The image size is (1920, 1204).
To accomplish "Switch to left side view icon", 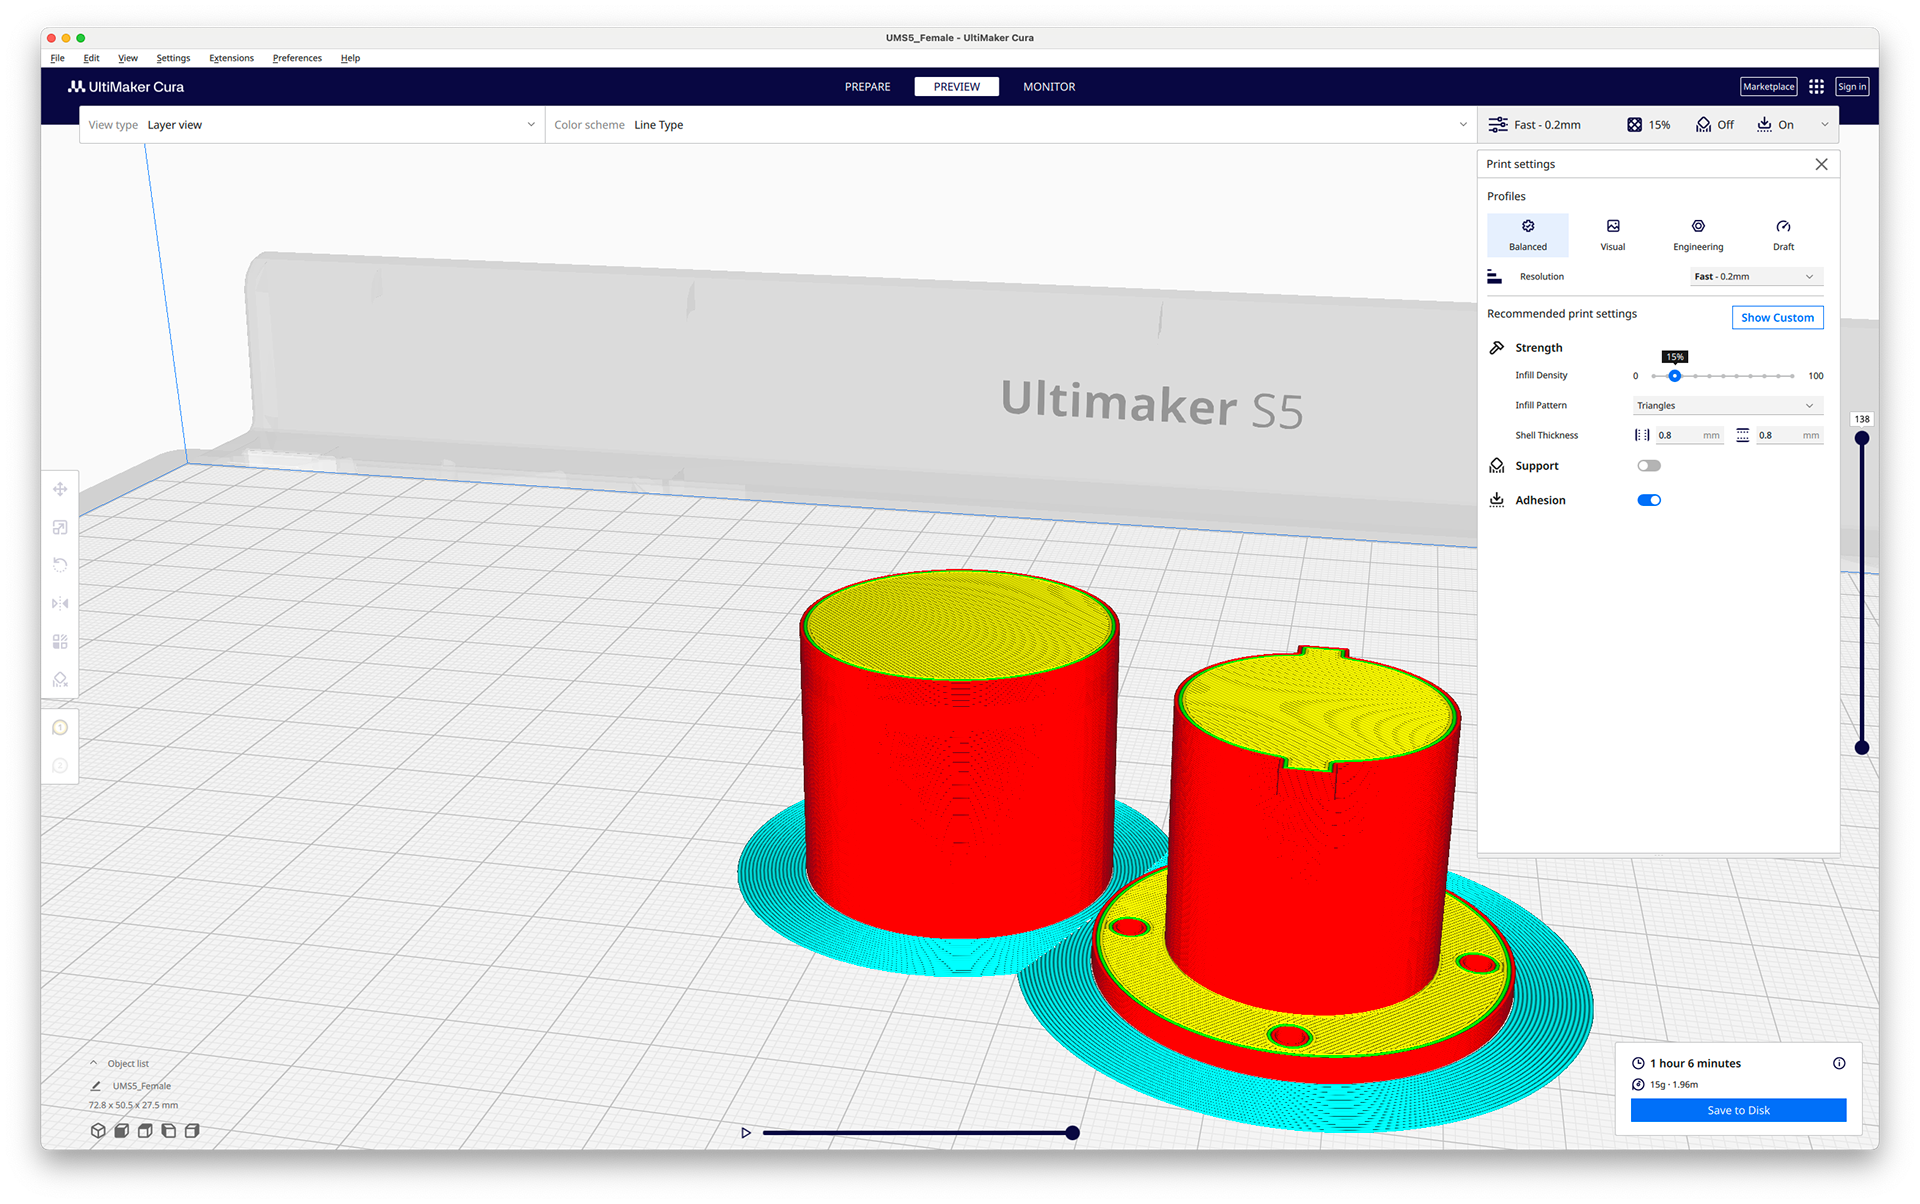I will (168, 1131).
